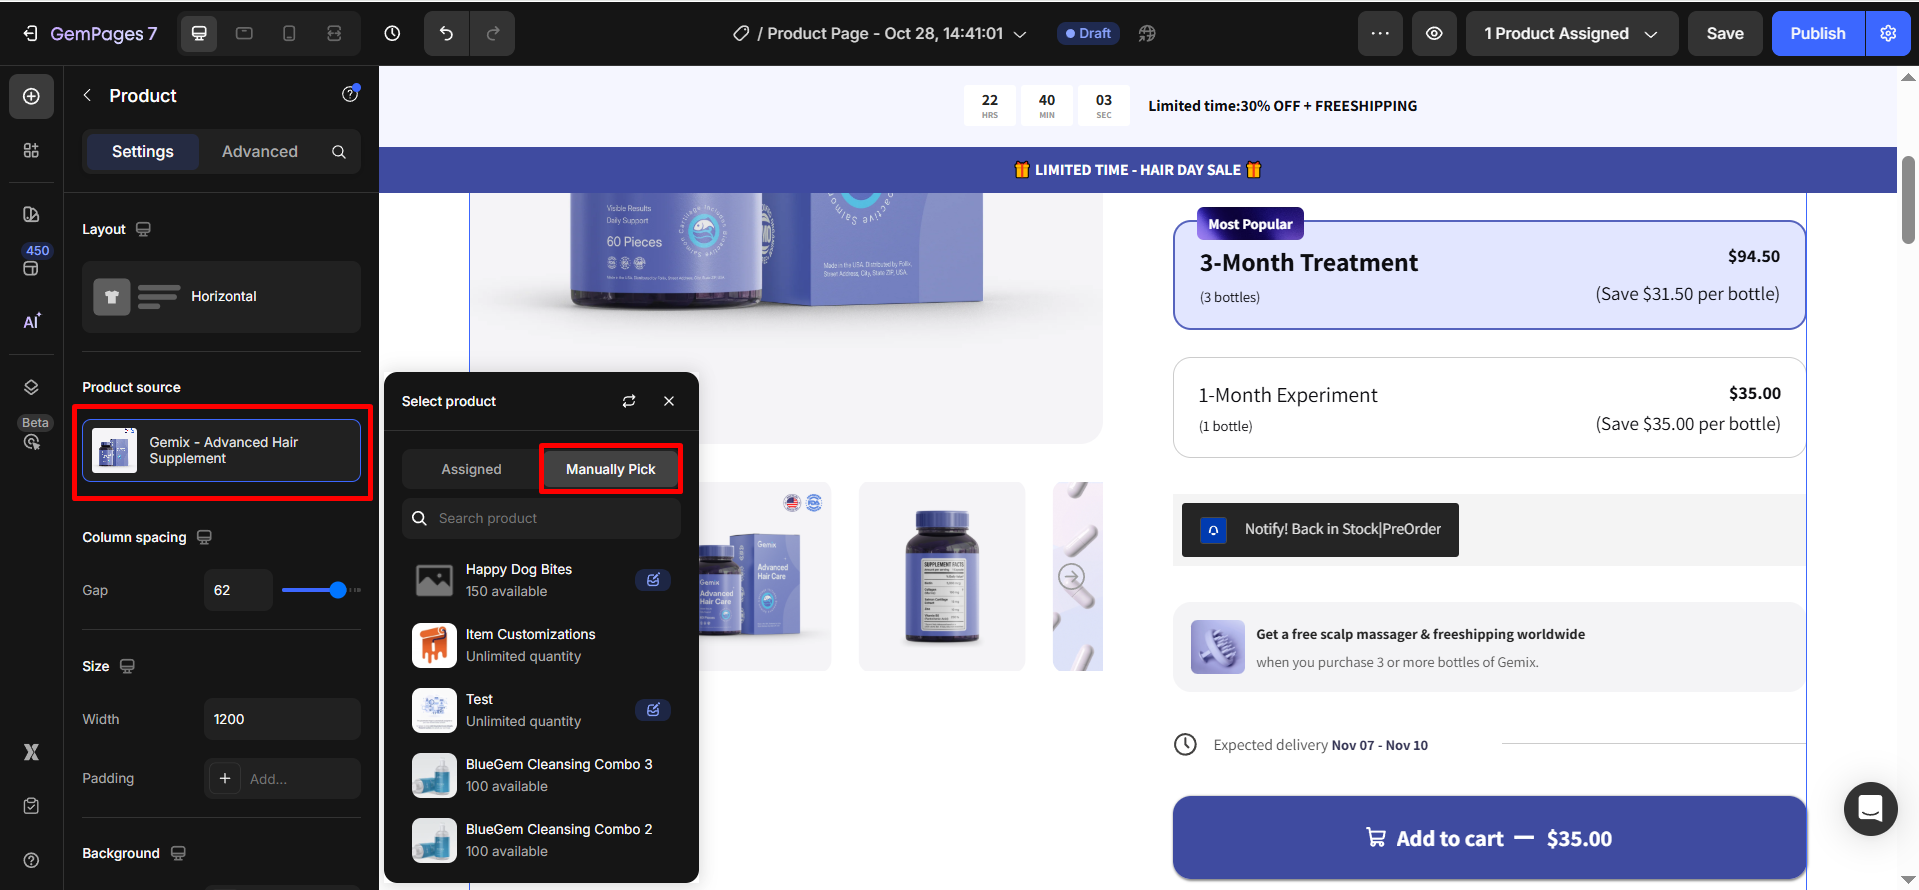The width and height of the screenshot is (1919, 890).
Task: Click the icon right of Product heading
Action: click(350, 94)
